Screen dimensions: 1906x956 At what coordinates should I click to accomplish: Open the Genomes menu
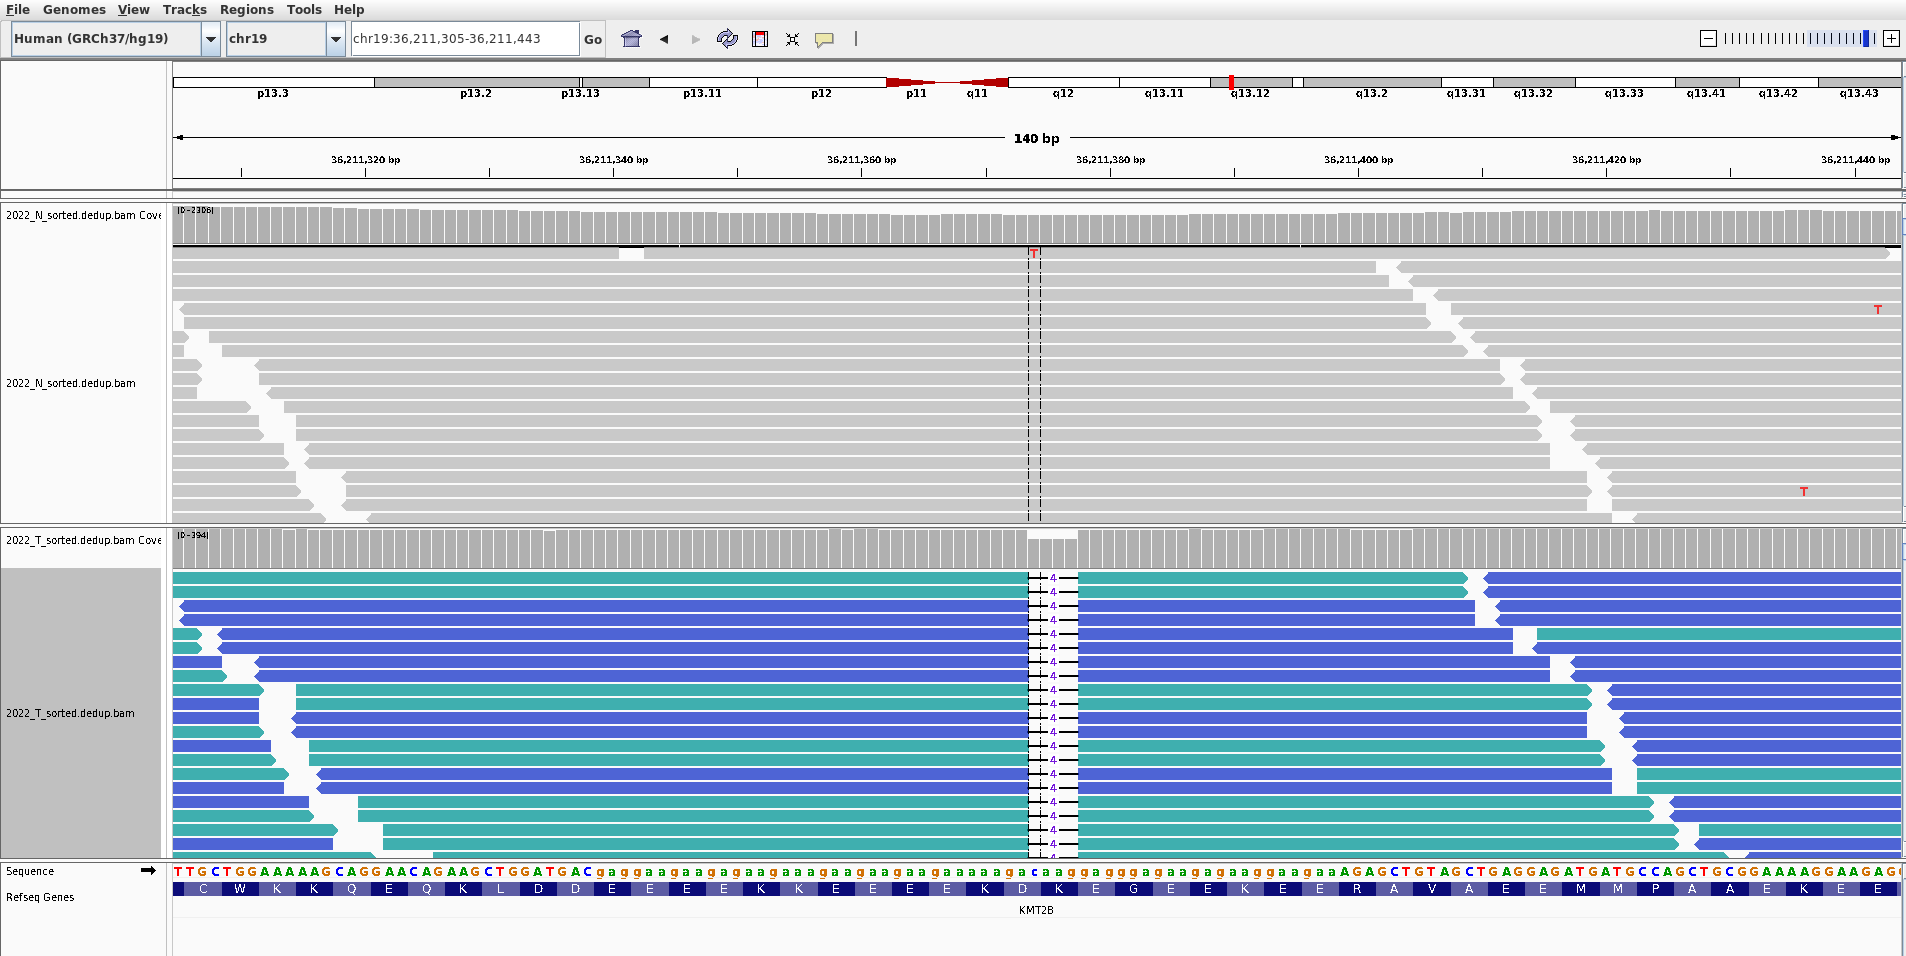coord(74,9)
